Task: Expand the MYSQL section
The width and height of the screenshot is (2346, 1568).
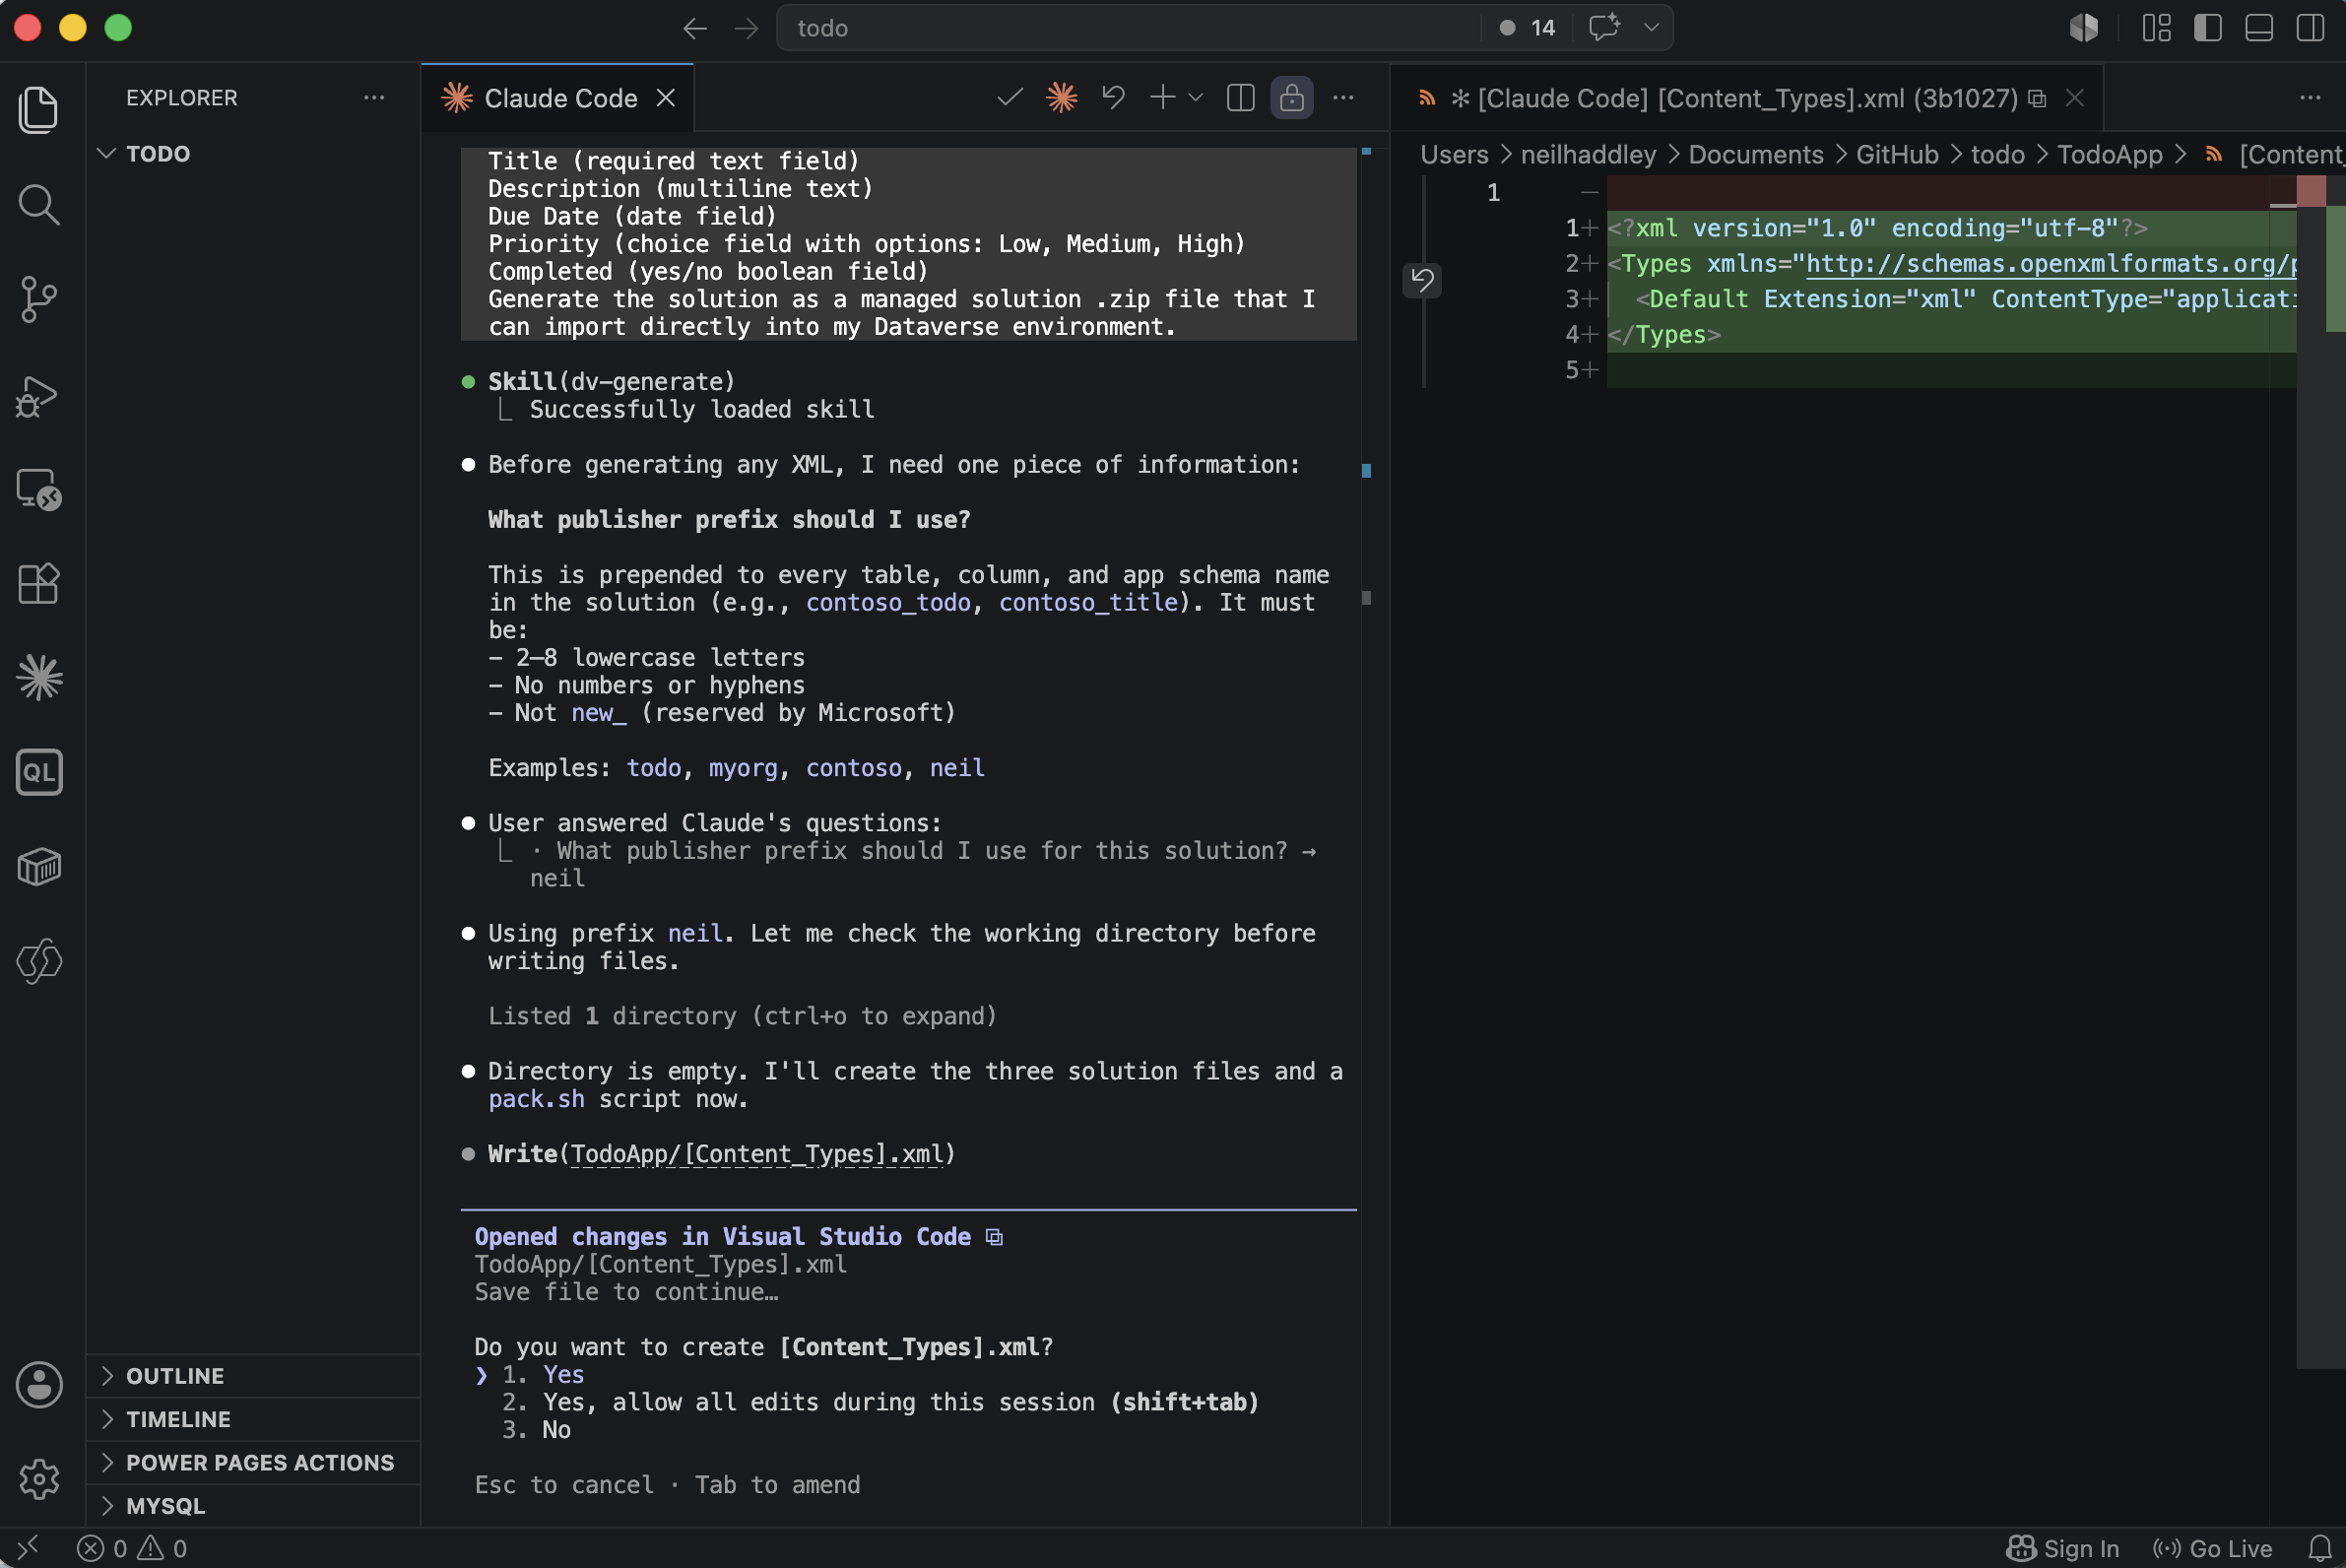Action: pos(253,1505)
